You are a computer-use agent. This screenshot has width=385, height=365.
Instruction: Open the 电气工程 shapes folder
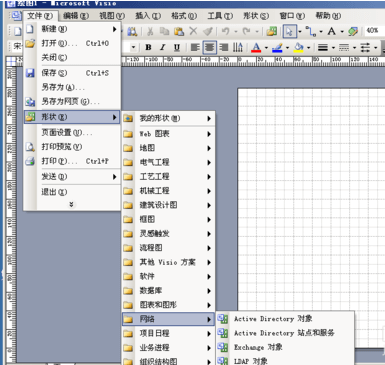coord(168,162)
